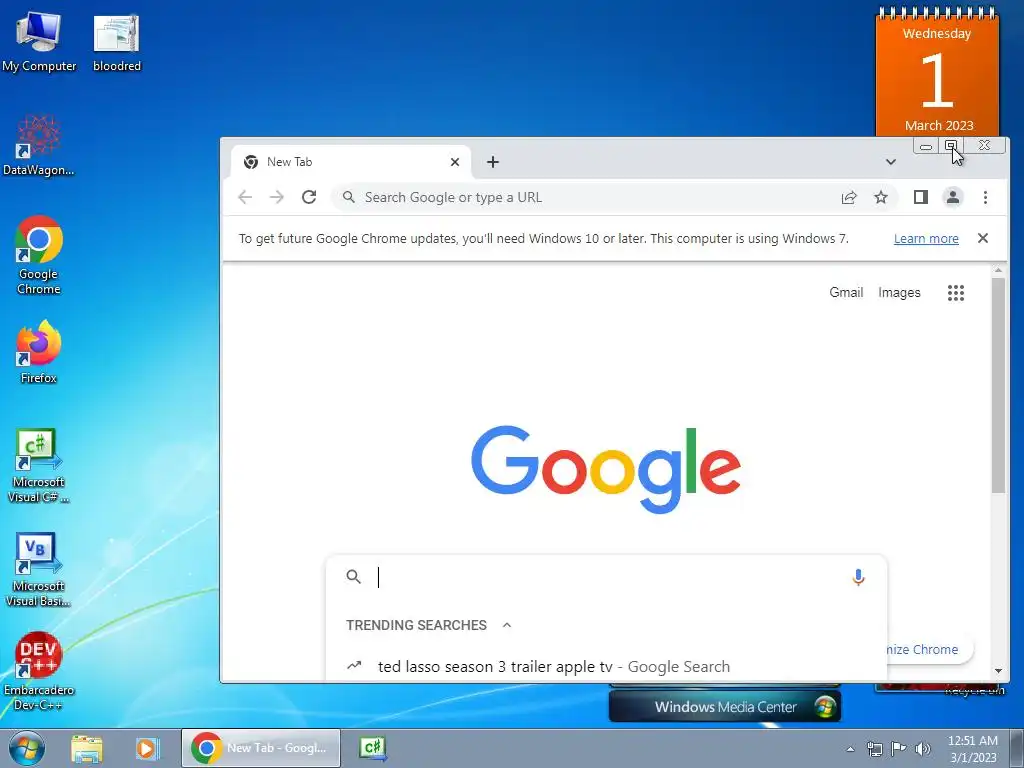Open Windows Media Player taskbar icon
Screen dimensions: 1024x768
(x=147, y=748)
